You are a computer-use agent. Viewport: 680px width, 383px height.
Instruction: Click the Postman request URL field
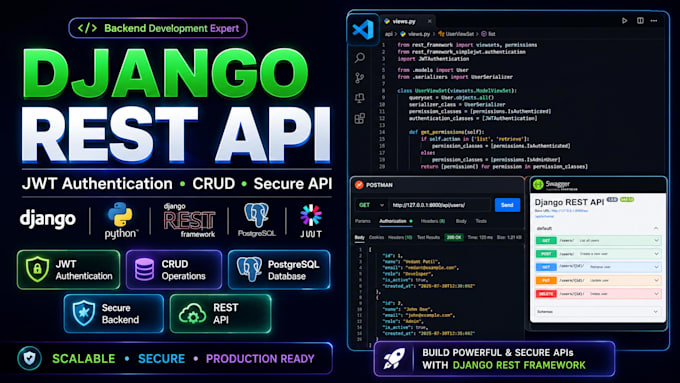439,205
